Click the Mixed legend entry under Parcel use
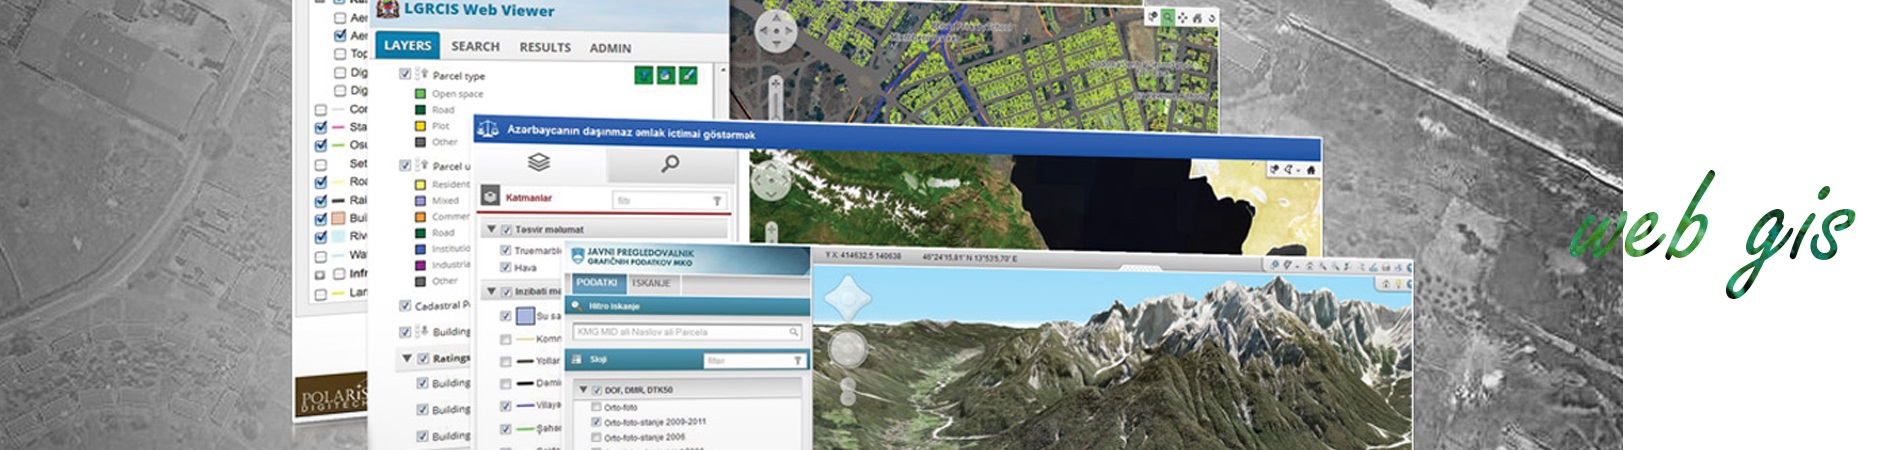This screenshot has height=450, width=1900. (445, 200)
